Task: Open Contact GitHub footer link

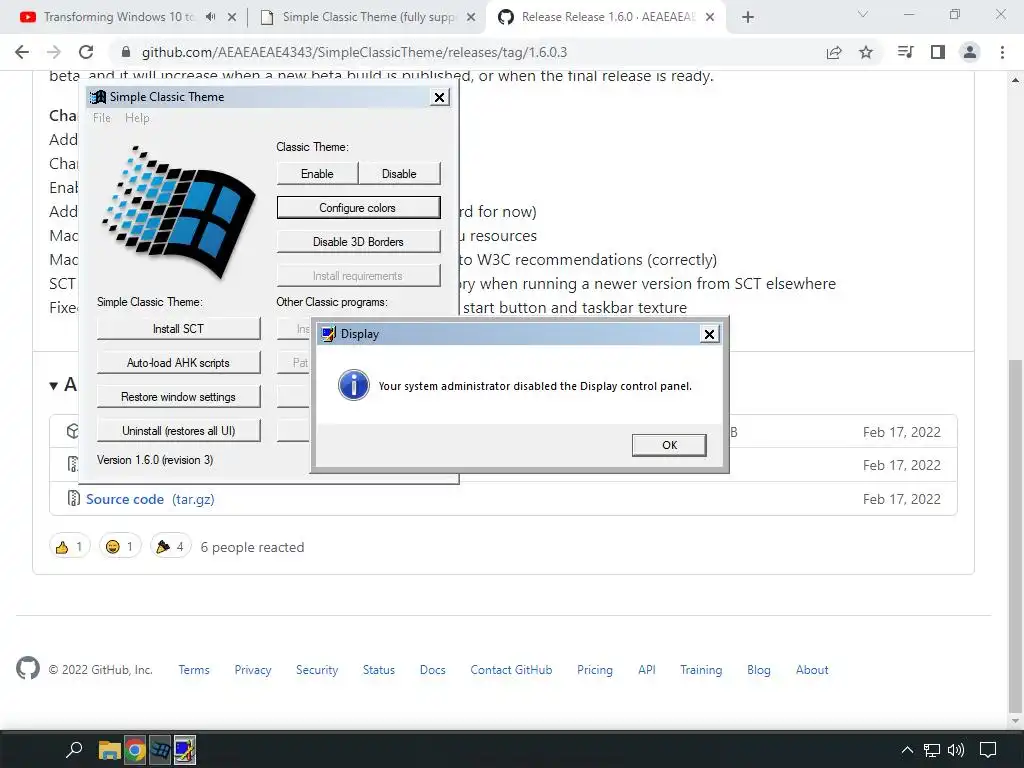Action: coord(511,670)
